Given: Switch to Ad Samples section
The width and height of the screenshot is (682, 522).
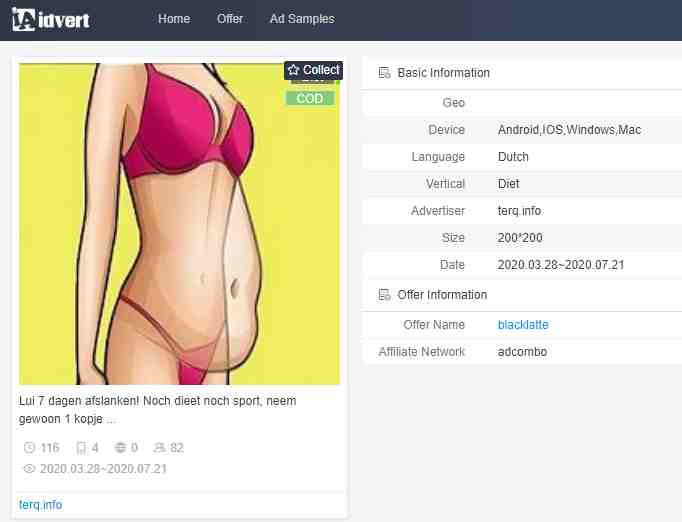Looking at the screenshot, I should tap(302, 19).
